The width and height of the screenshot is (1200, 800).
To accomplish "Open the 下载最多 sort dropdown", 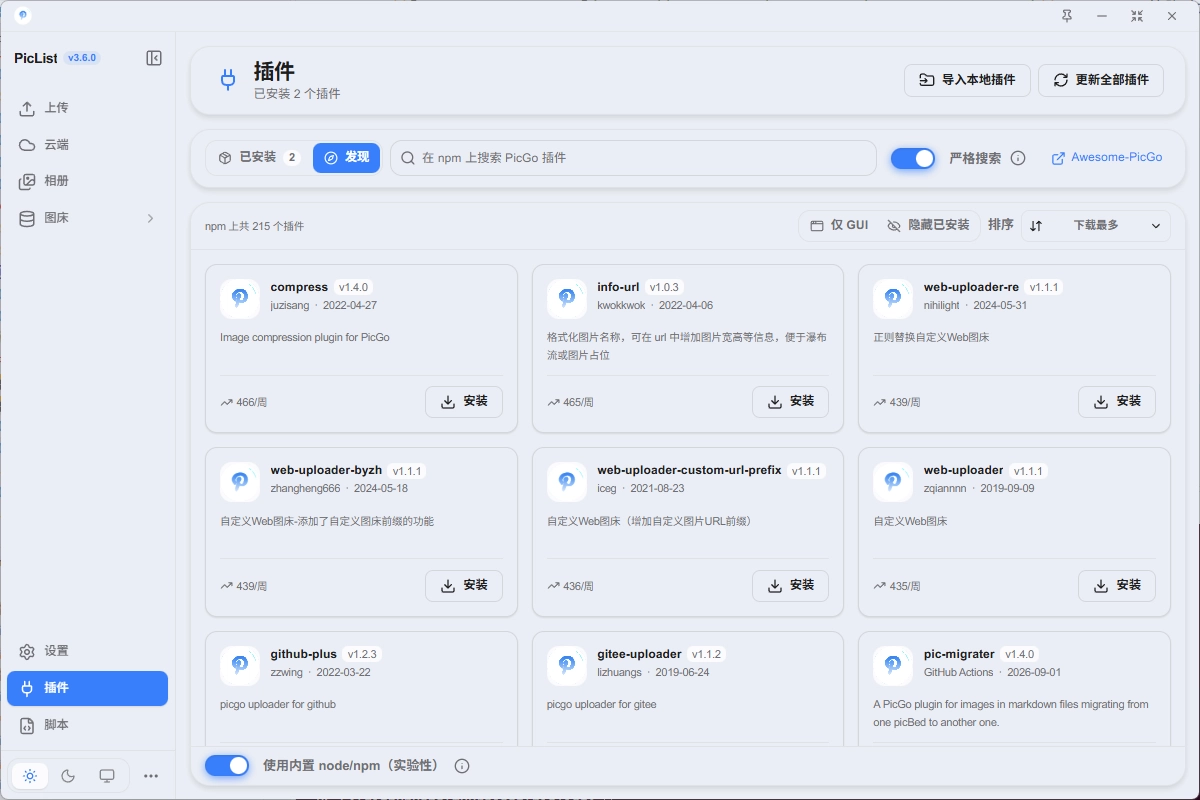I will pos(1096,226).
